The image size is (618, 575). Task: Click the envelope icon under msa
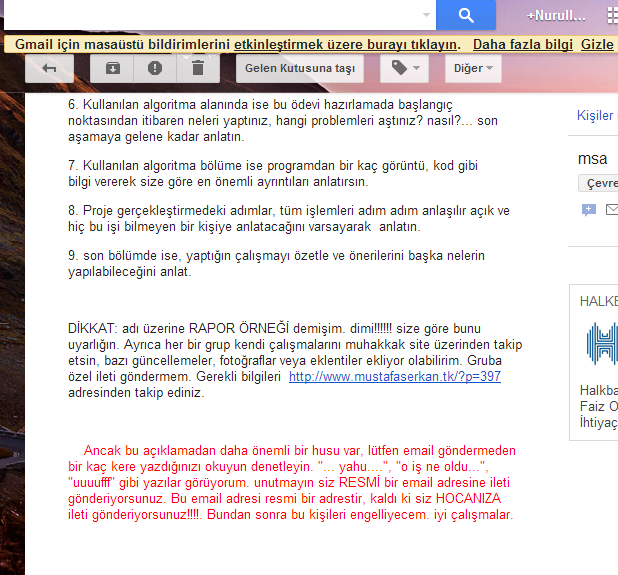tap(612, 210)
